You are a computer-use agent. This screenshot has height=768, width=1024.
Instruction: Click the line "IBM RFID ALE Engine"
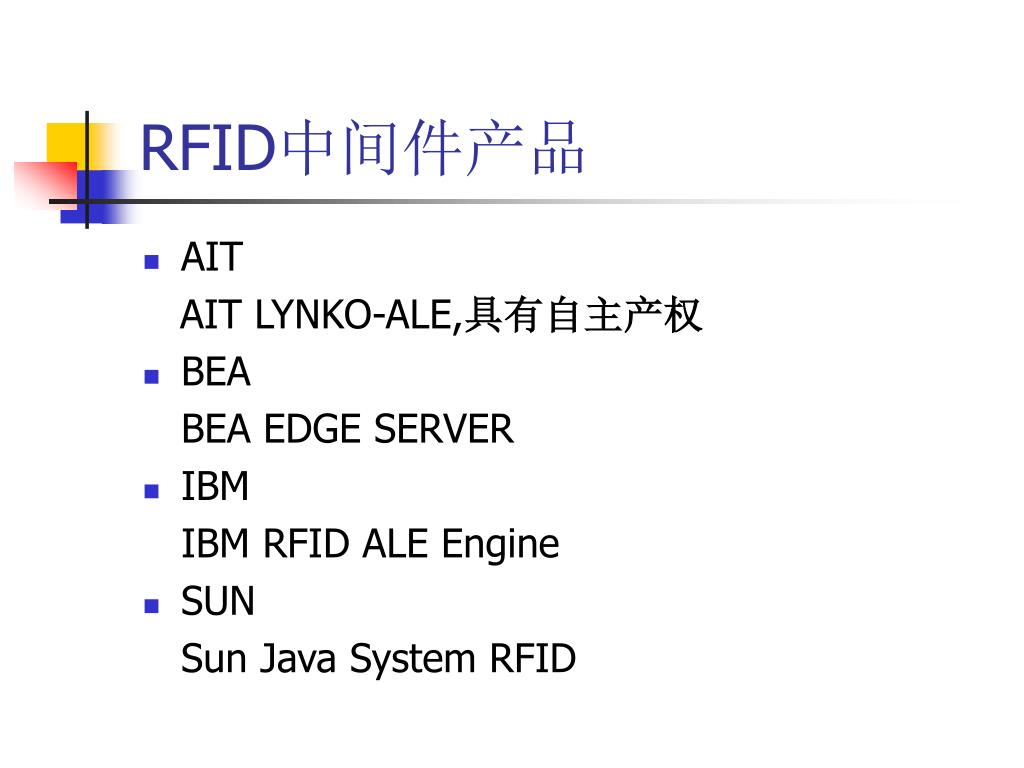[370, 545]
